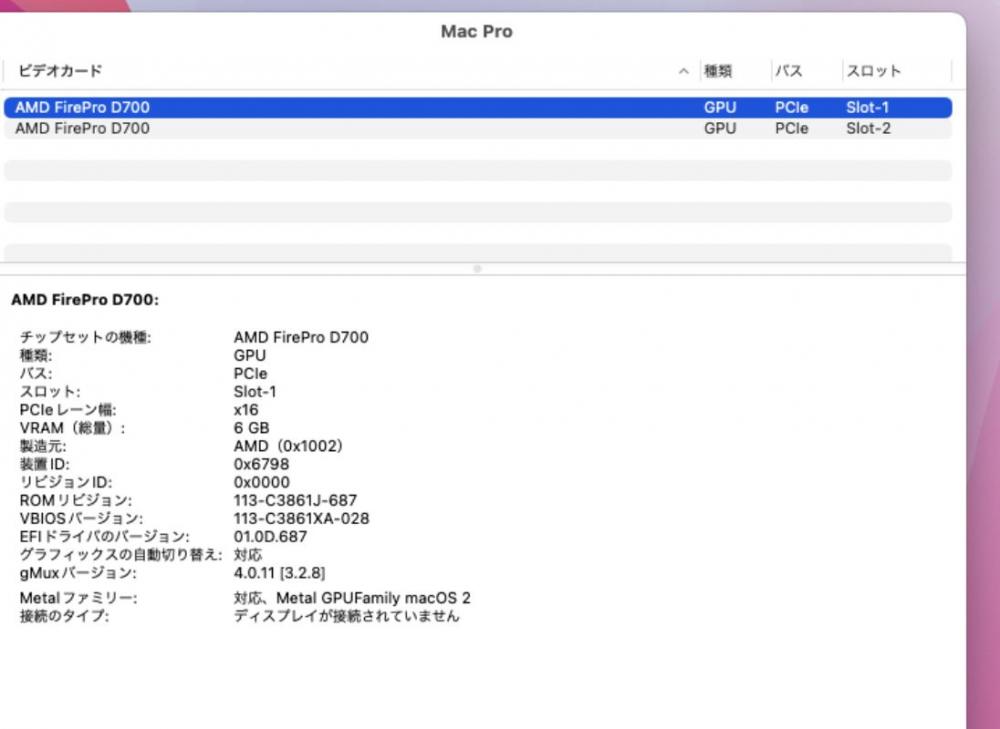Image resolution: width=1000 pixels, height=729 pixels.
Task: Click the EFI driver version 01.0D.687
Action: [270, 536]
